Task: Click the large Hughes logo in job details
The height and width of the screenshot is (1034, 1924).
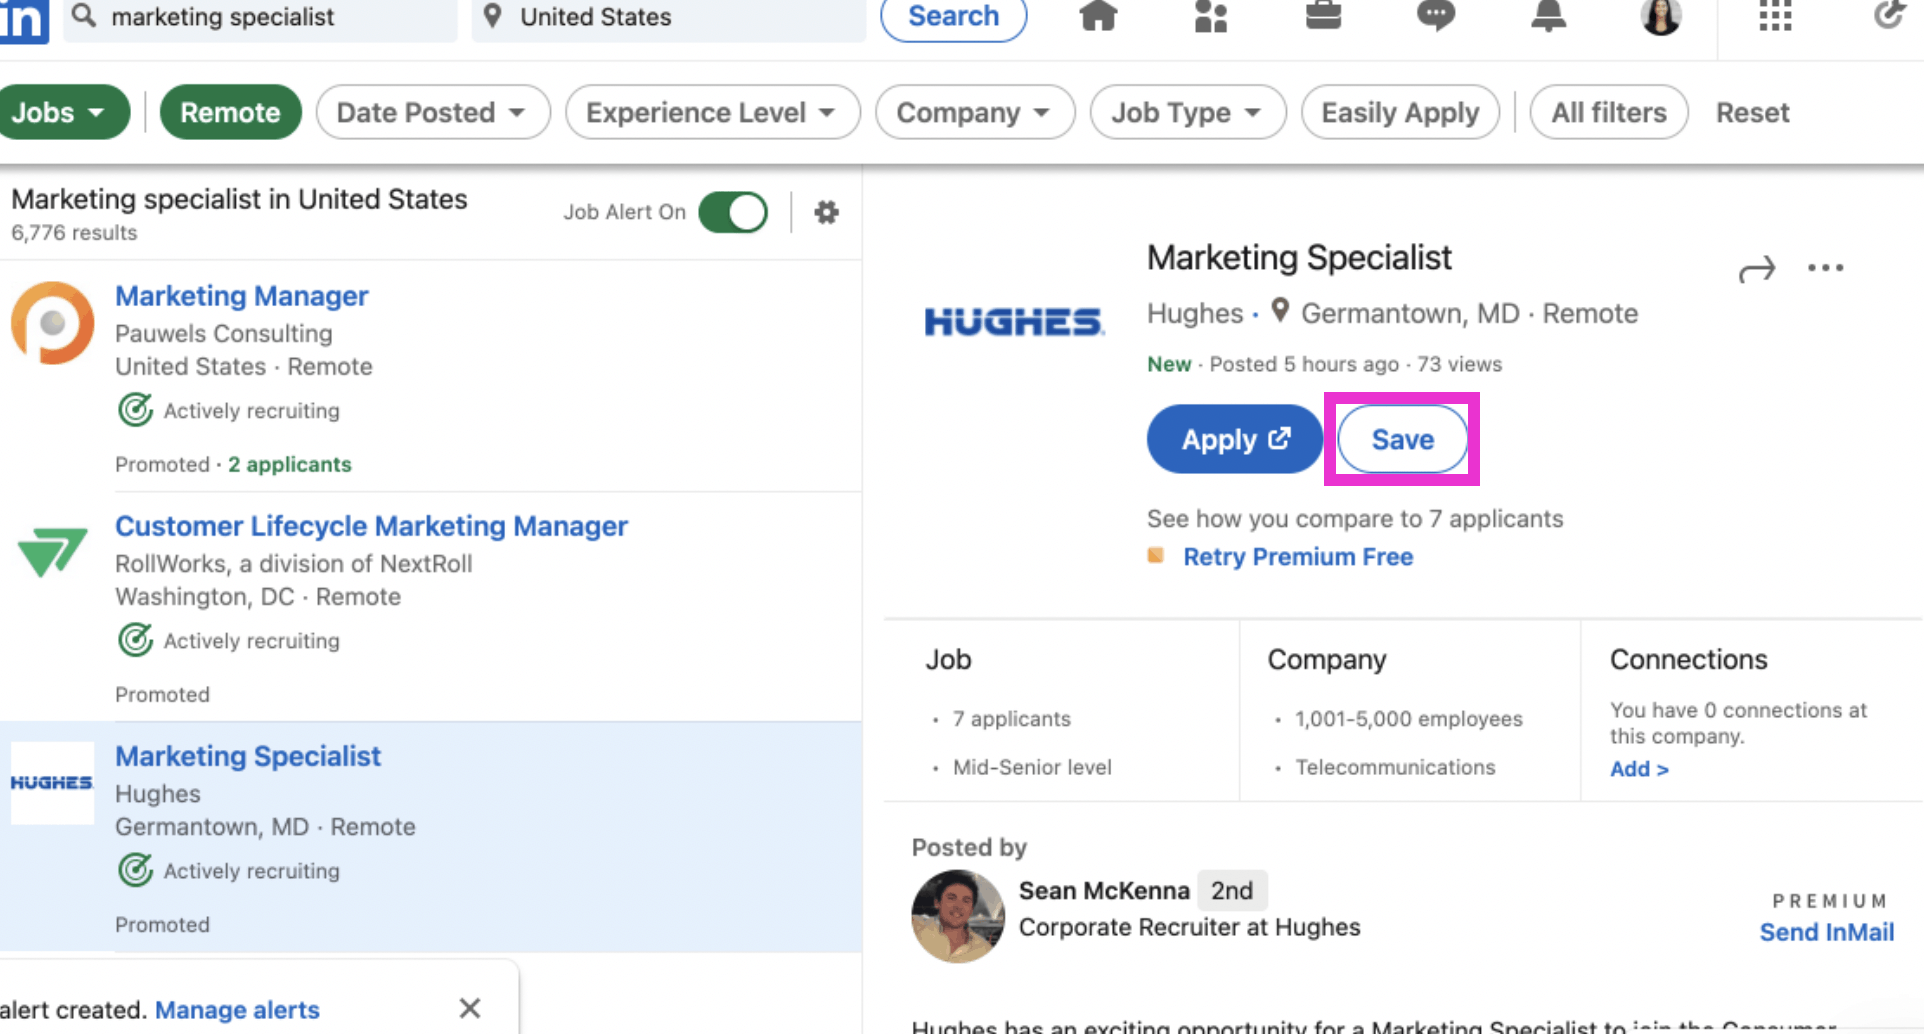Action: [1014, 321]
